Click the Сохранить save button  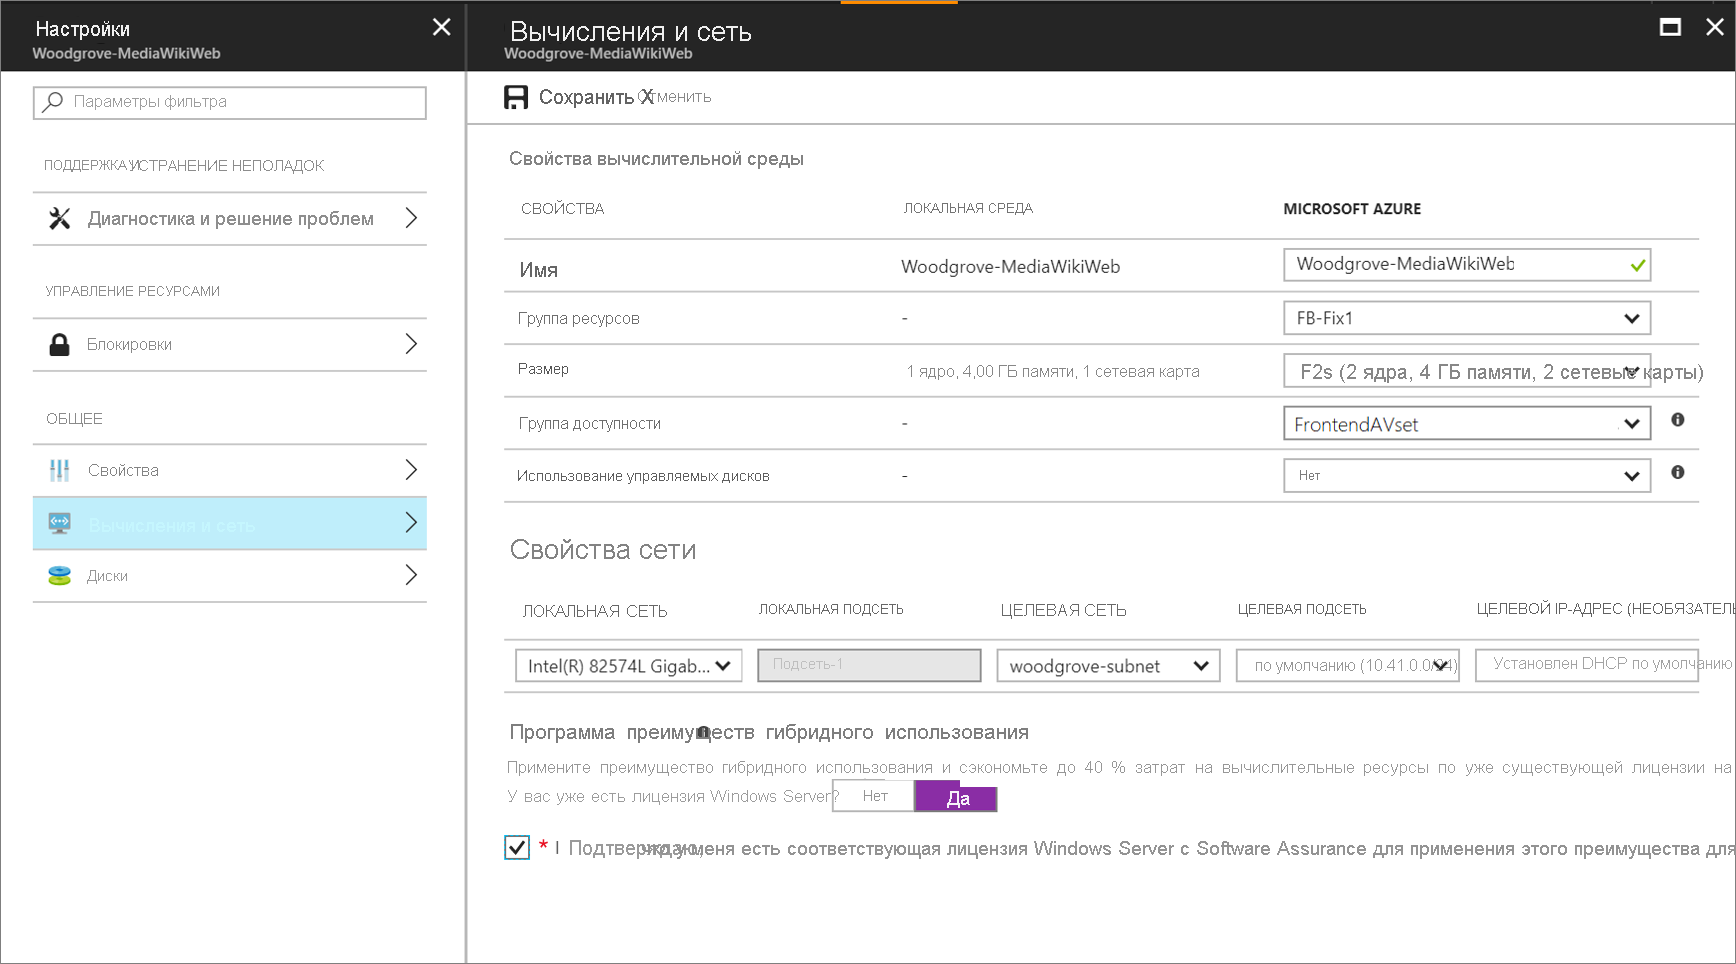coord(569,97)
